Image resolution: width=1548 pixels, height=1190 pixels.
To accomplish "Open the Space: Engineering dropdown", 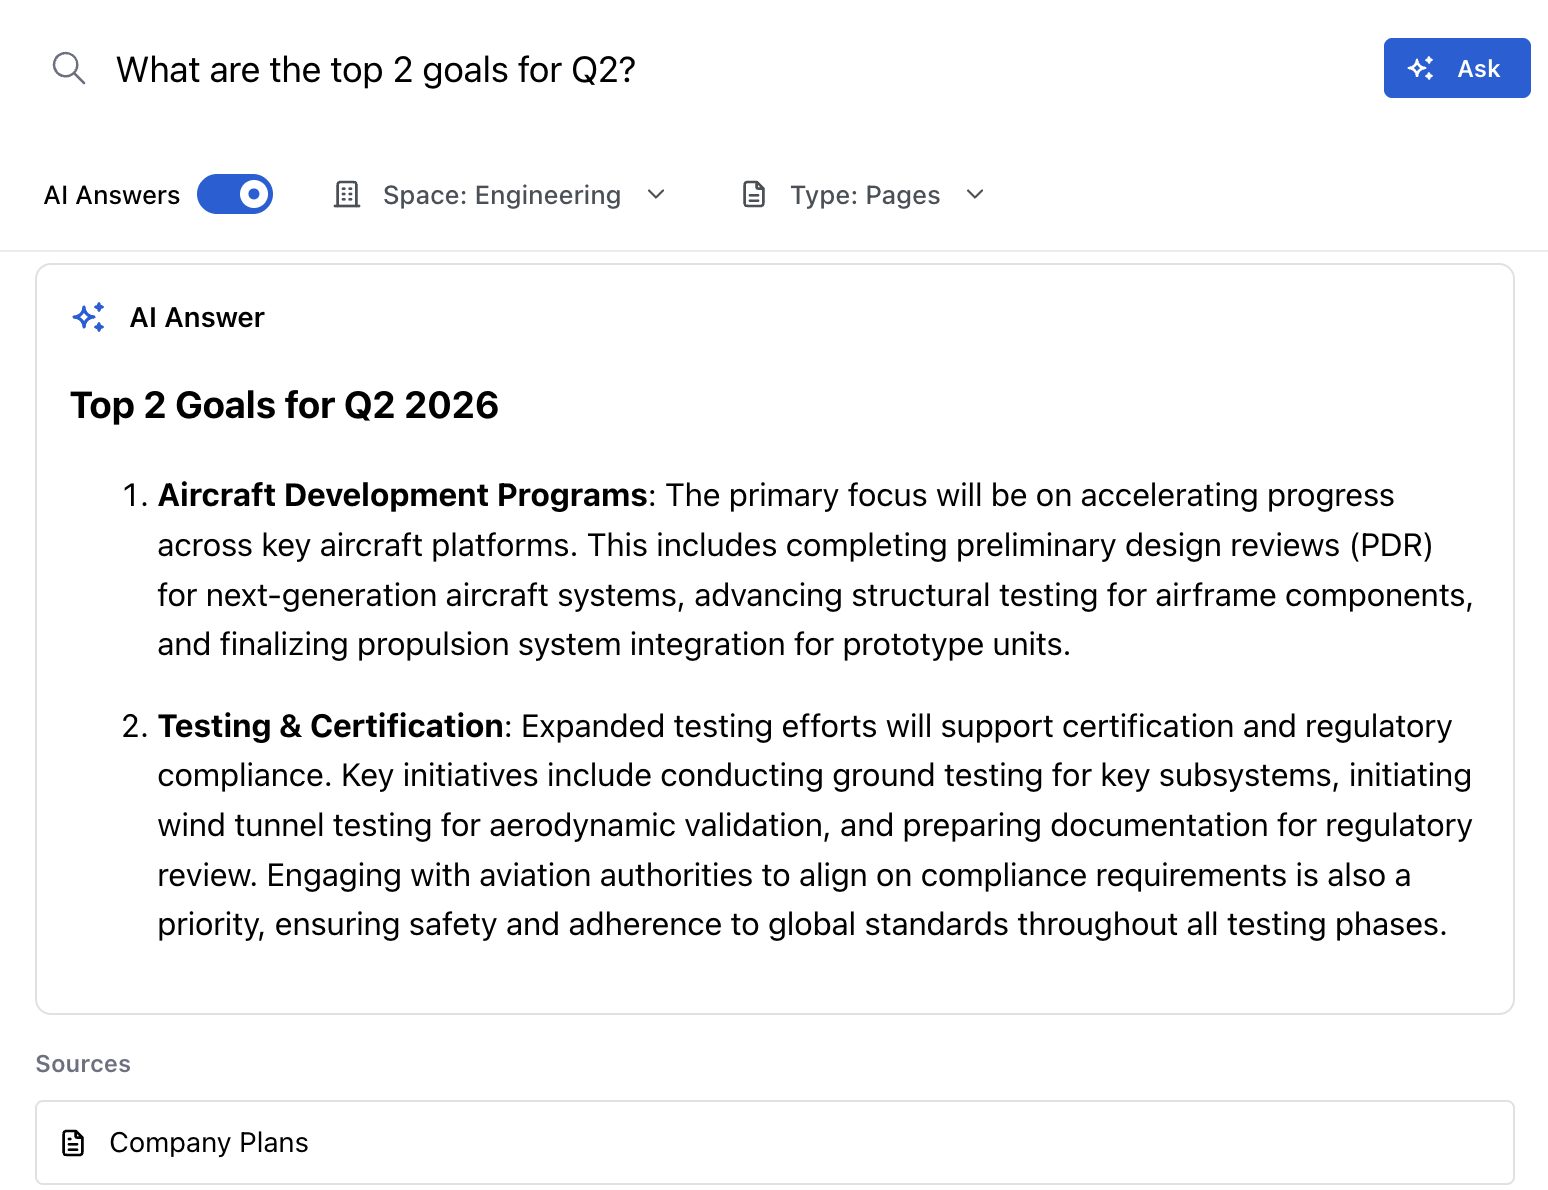I will click(501, 195).
